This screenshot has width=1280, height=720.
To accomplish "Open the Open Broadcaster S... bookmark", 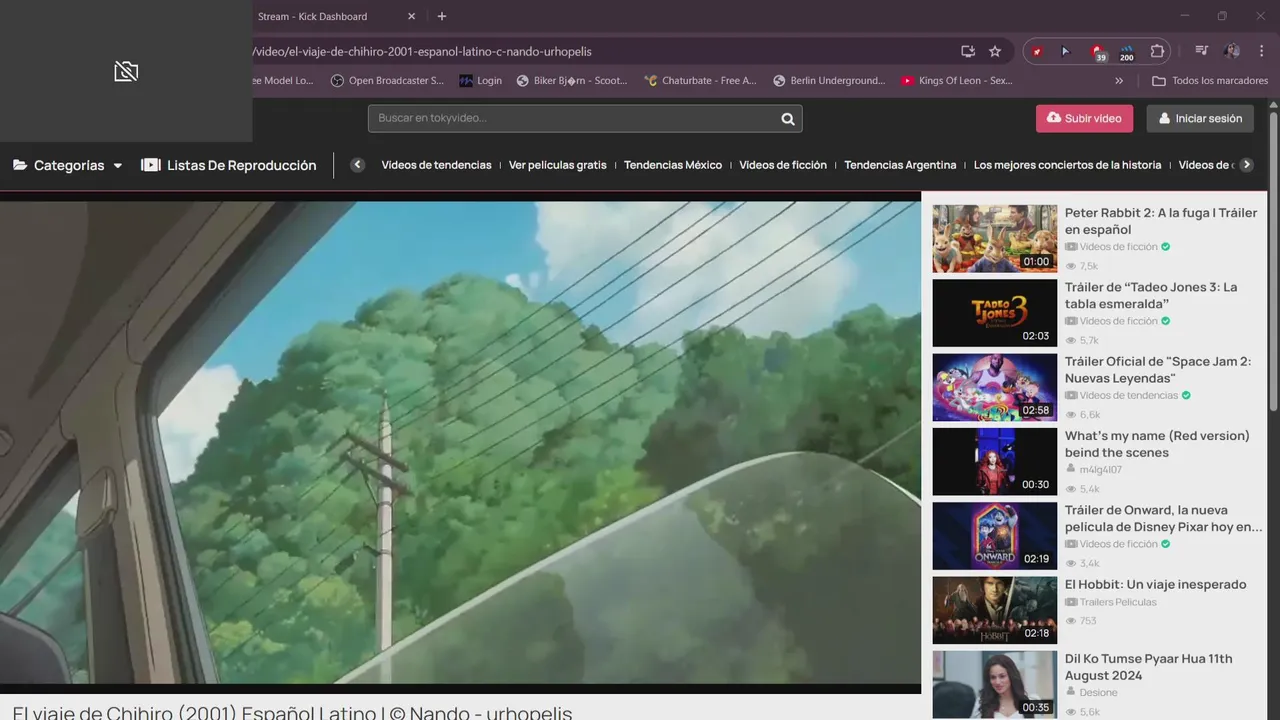I will (388, 81).
